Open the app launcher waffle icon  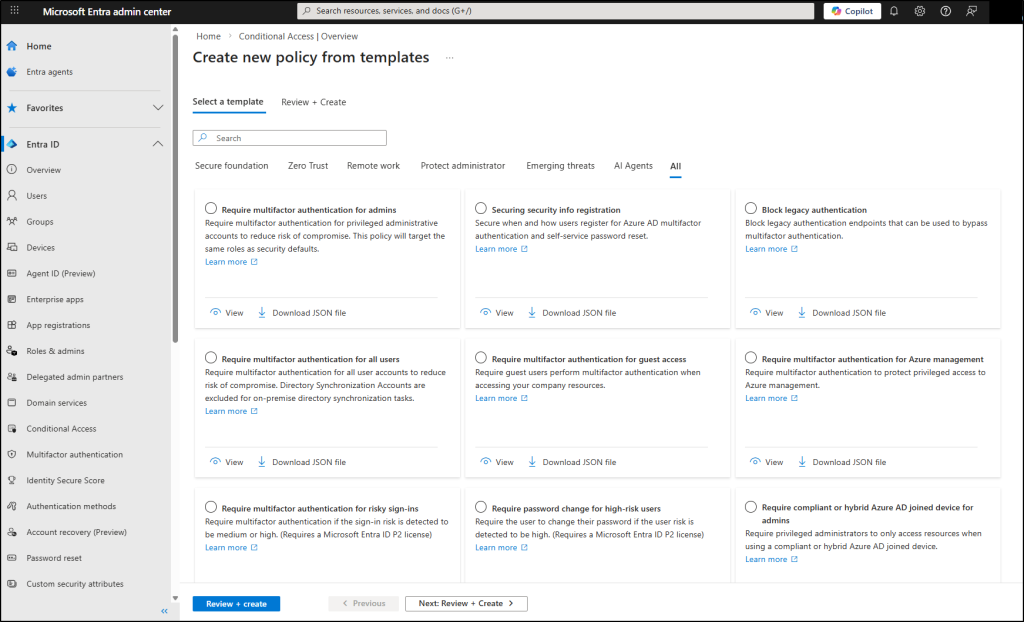[14, 11]
